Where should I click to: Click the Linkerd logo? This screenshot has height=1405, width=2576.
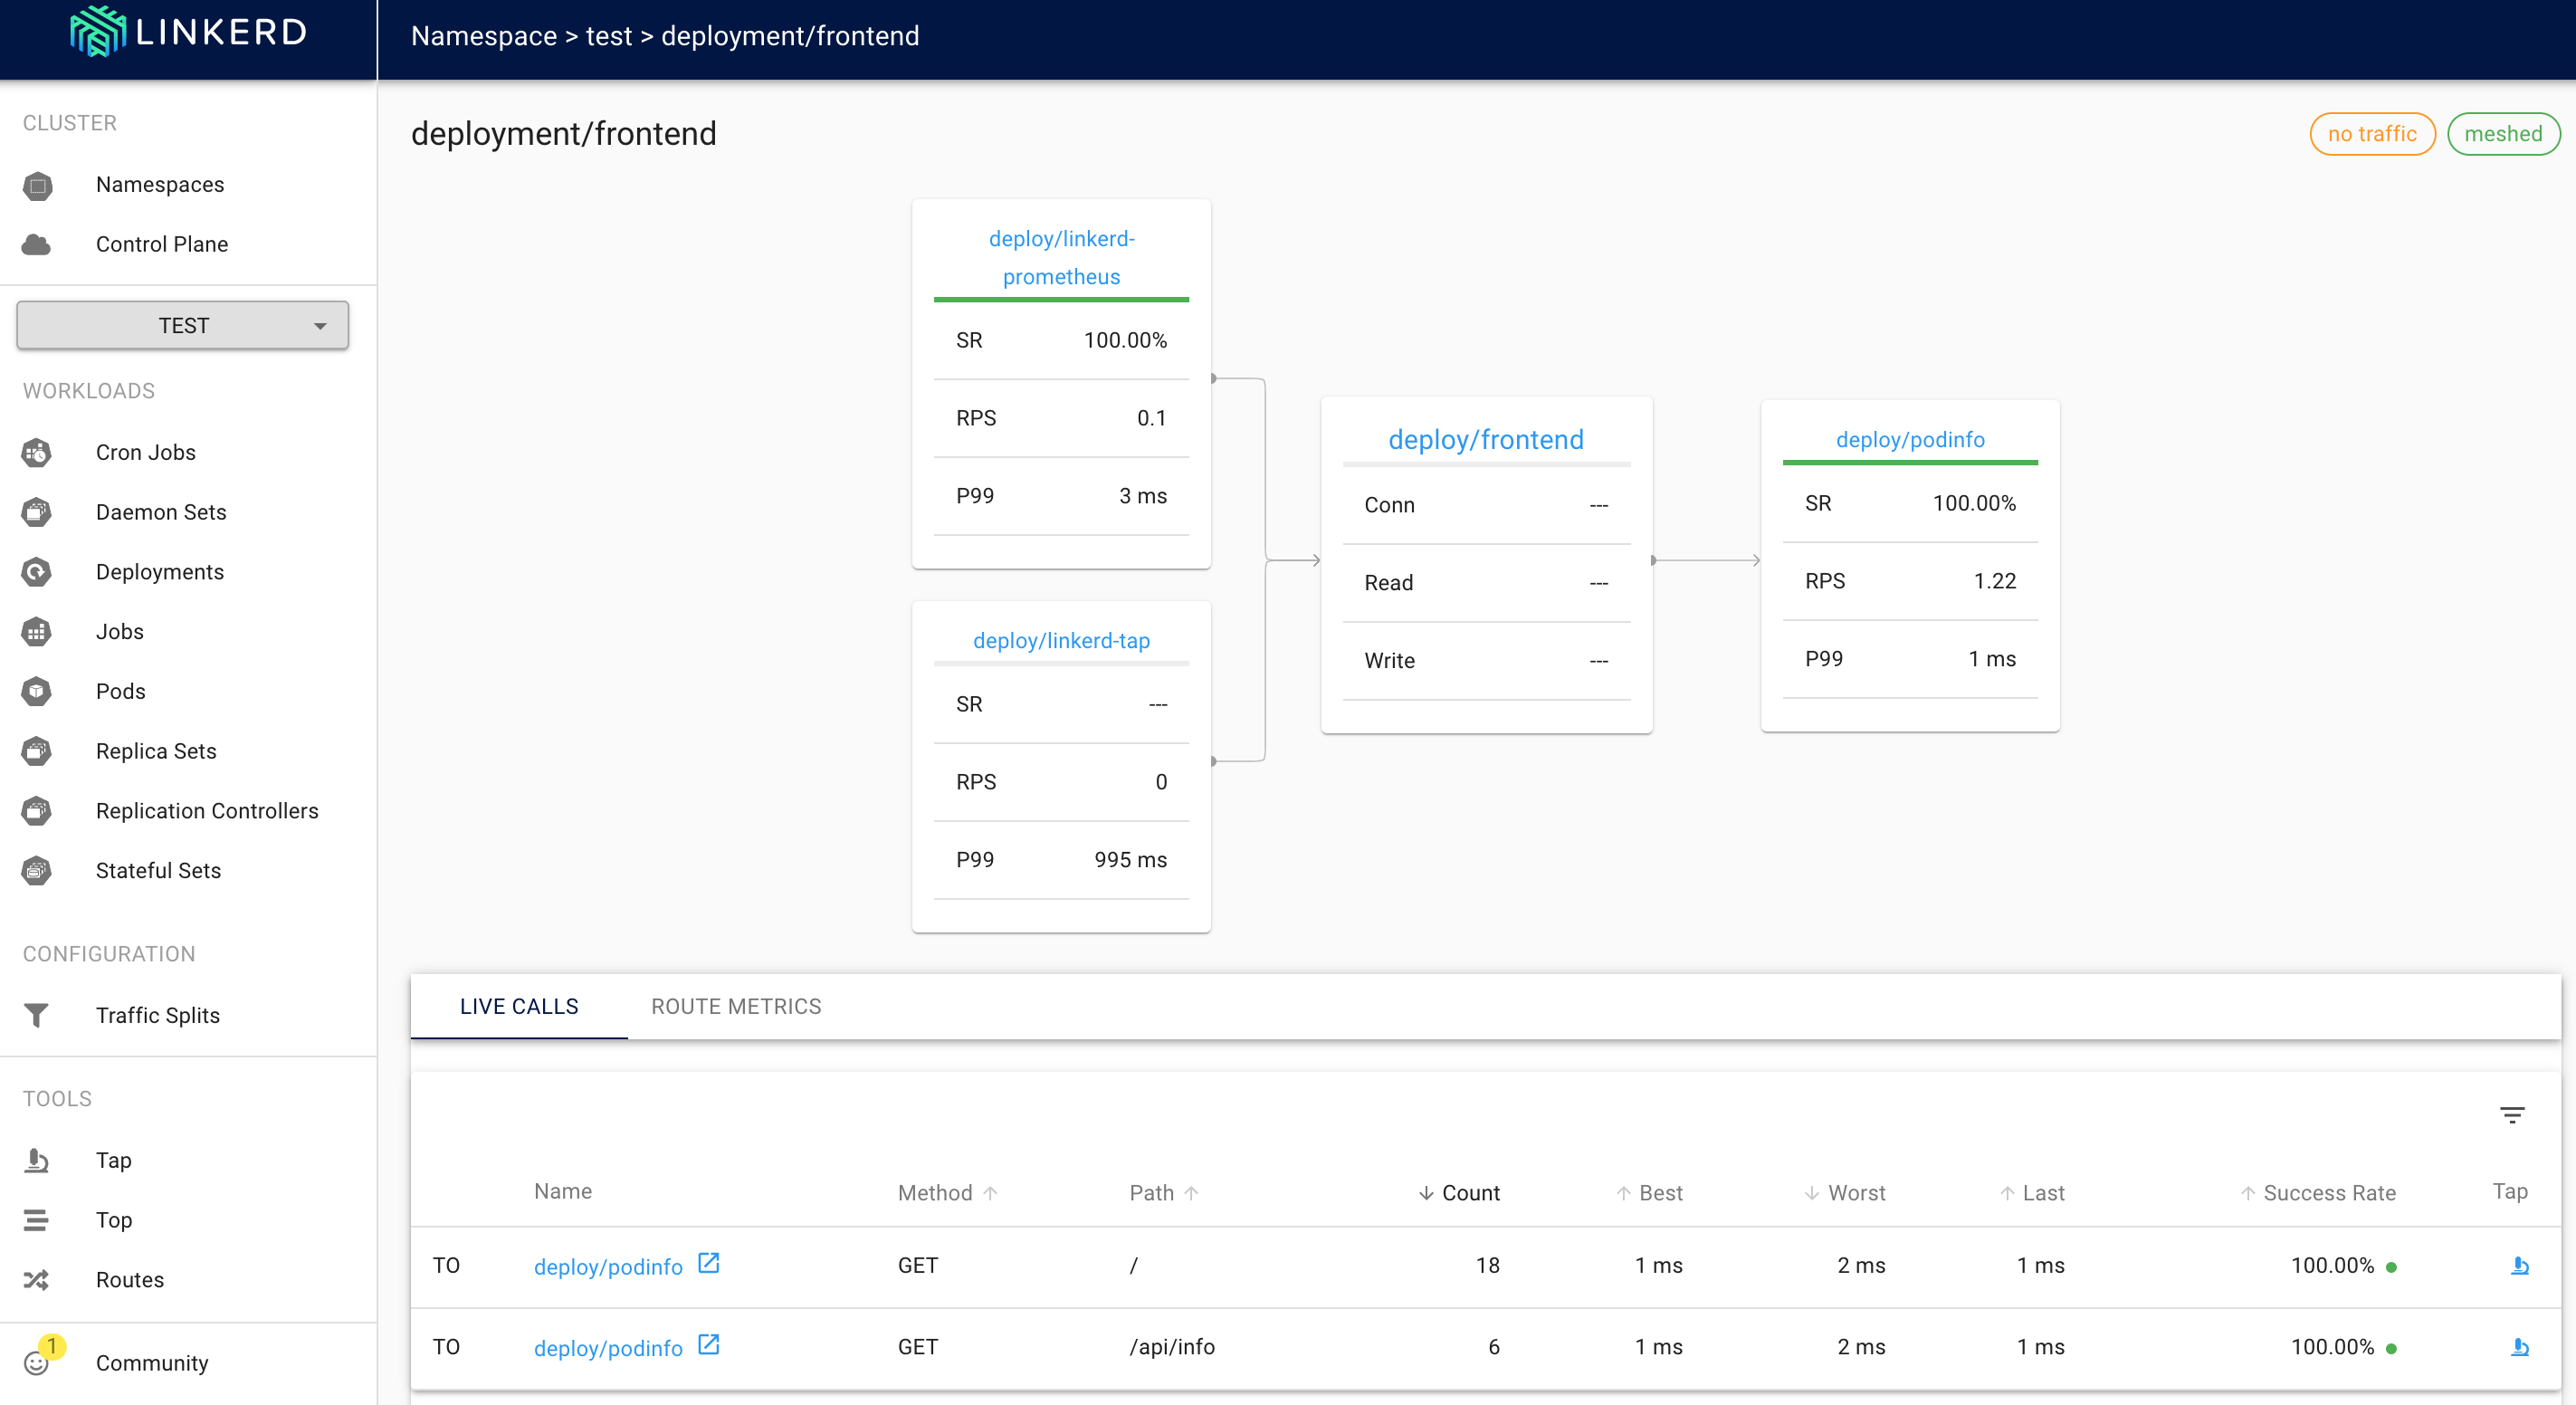pyautogui.click(x=188, y=32)
